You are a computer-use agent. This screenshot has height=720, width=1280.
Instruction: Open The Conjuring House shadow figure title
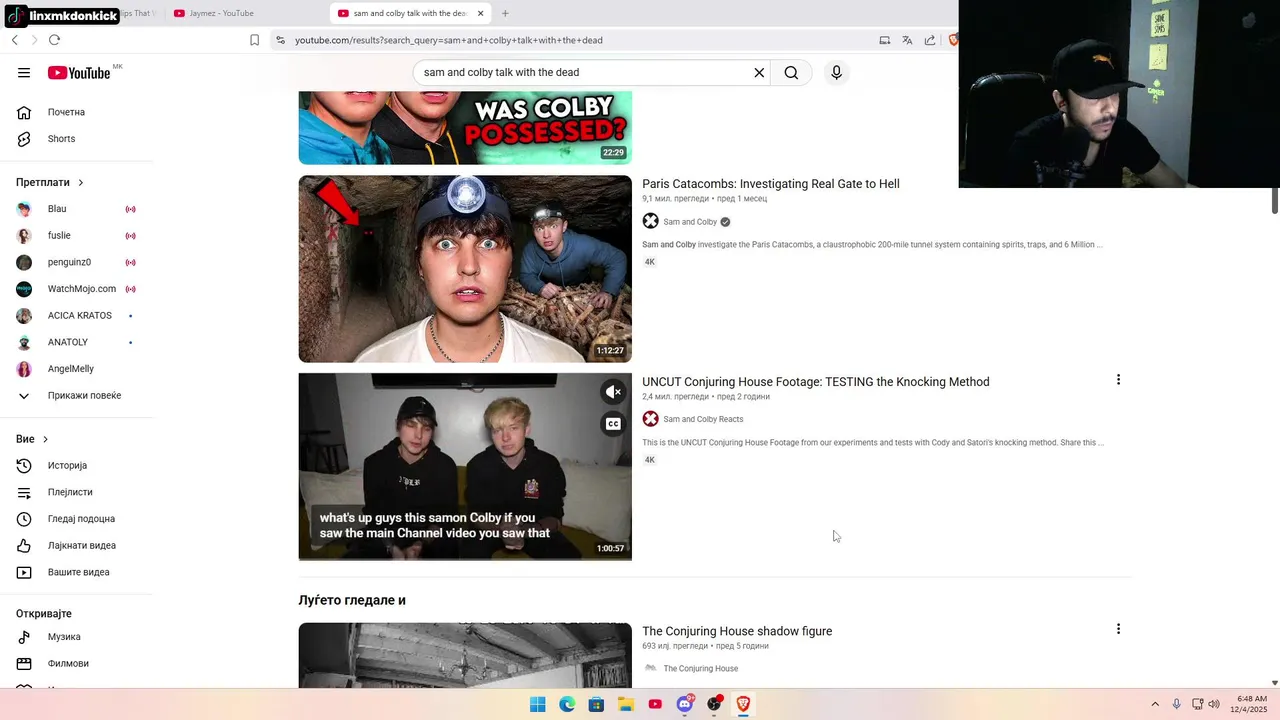pyautogui.click(x=737, y=631)
